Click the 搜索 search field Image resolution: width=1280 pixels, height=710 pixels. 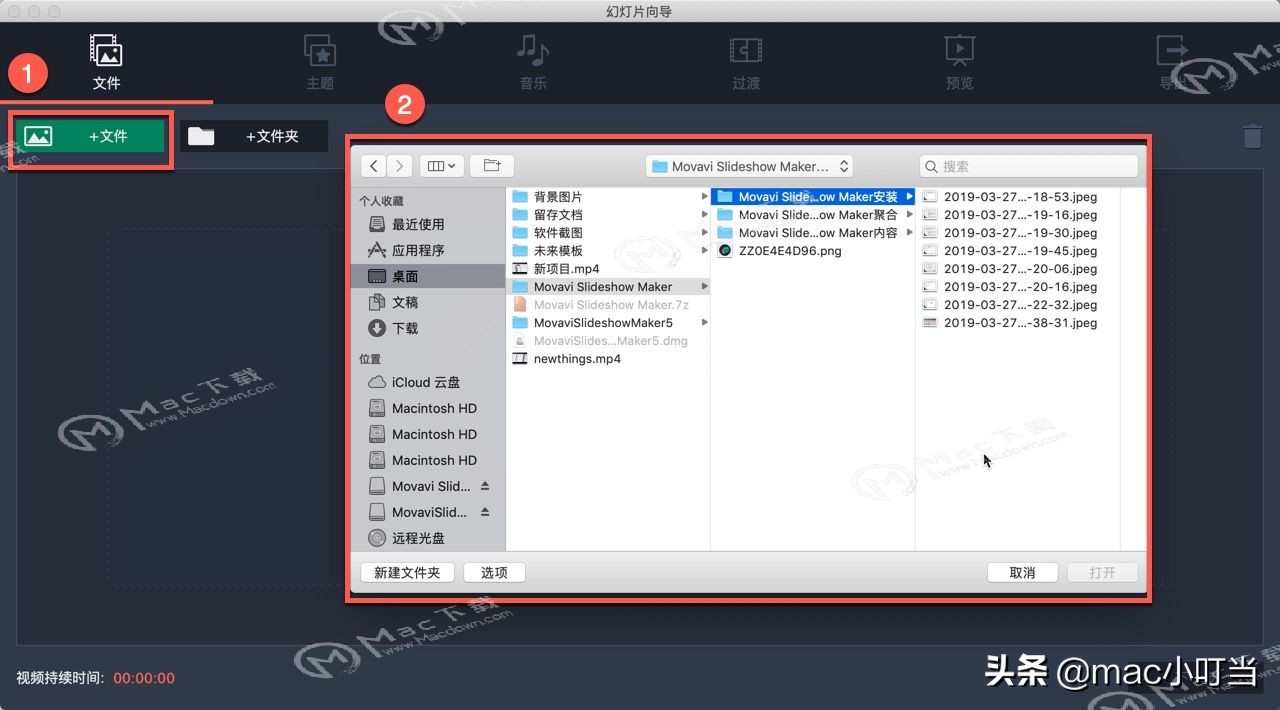pyautogui.click(x=1028, y=166)
